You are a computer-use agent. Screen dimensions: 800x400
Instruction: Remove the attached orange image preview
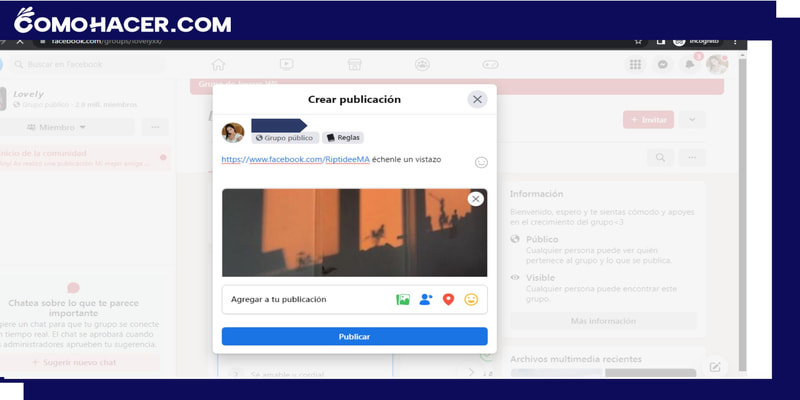click(x=476, y=199)
